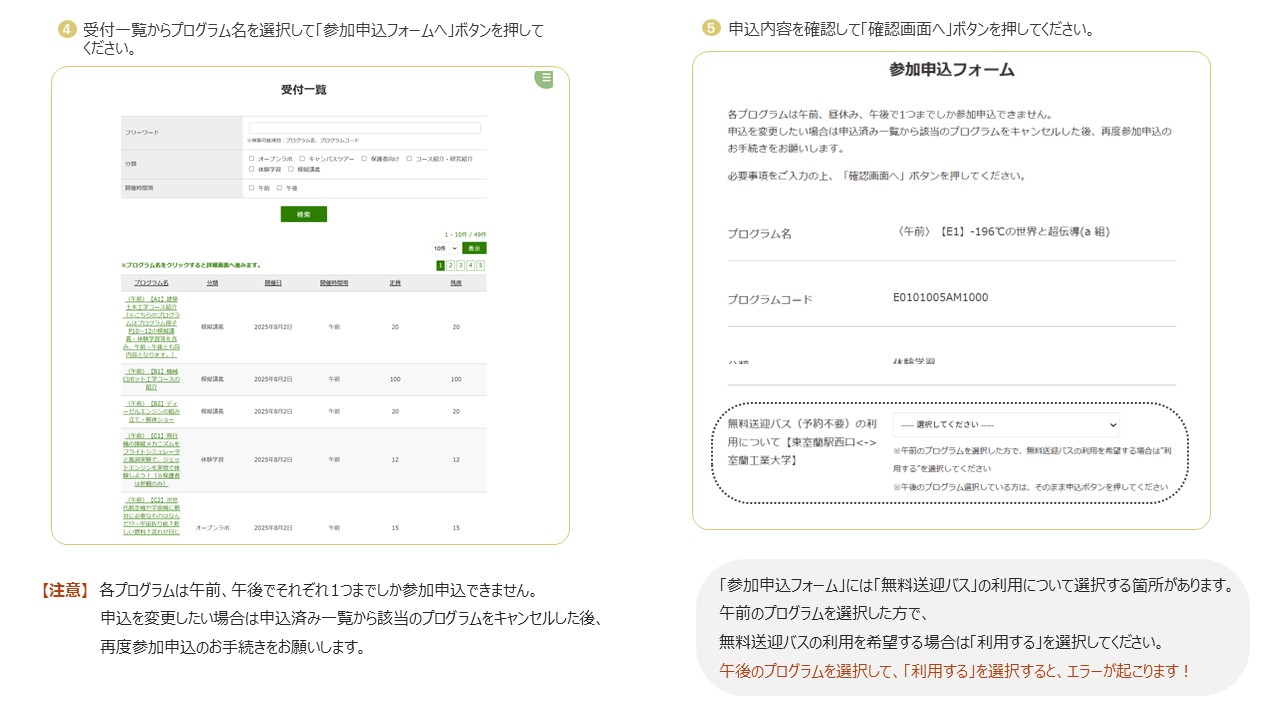Sort by 定員 column header
This screenshot has width=1280, height=720.
tap(395, 283)
